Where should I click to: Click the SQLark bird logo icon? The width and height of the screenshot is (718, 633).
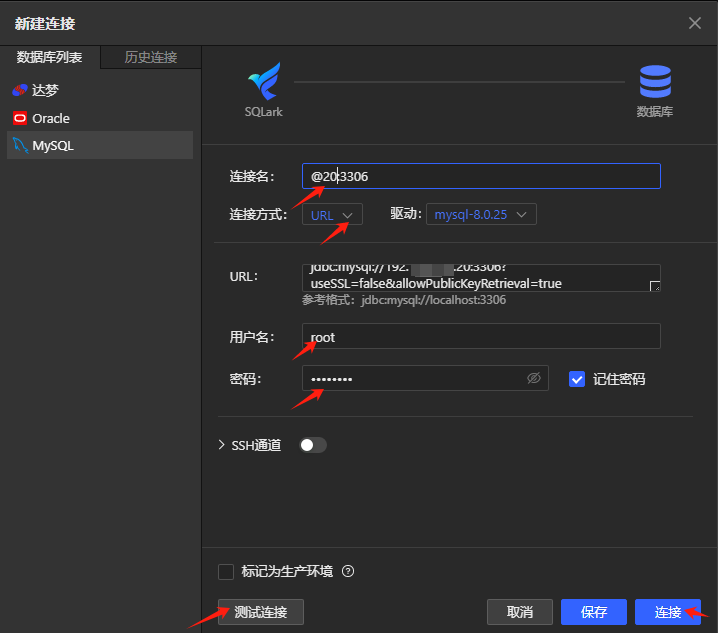point(264,81)
